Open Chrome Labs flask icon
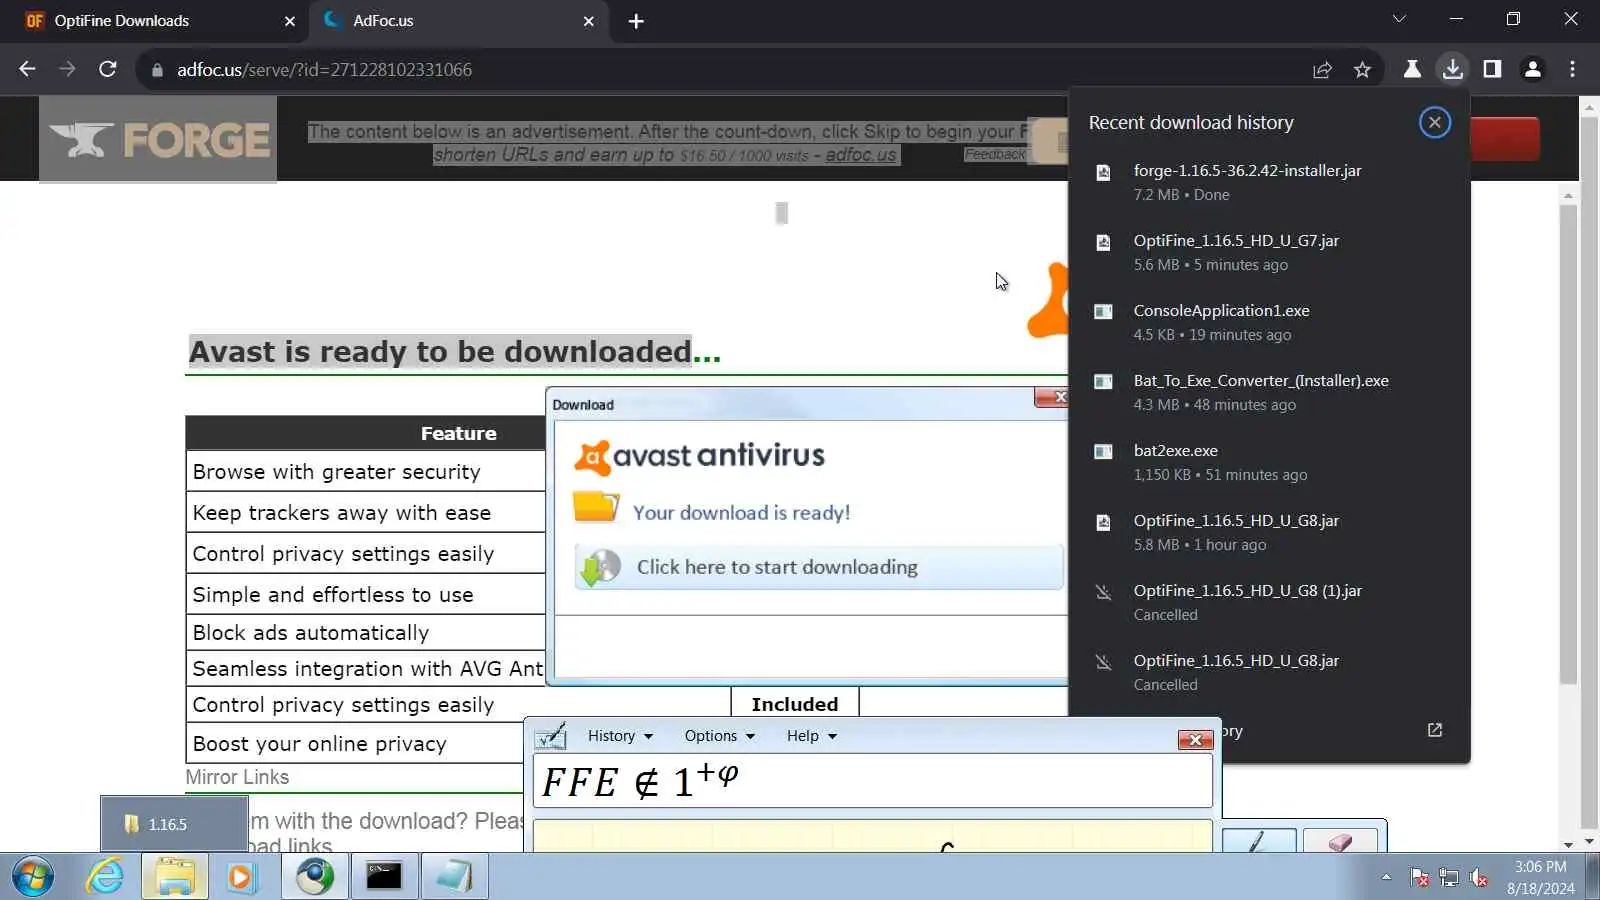This screenshot has width=1600, height=900. coord(1412,69)
